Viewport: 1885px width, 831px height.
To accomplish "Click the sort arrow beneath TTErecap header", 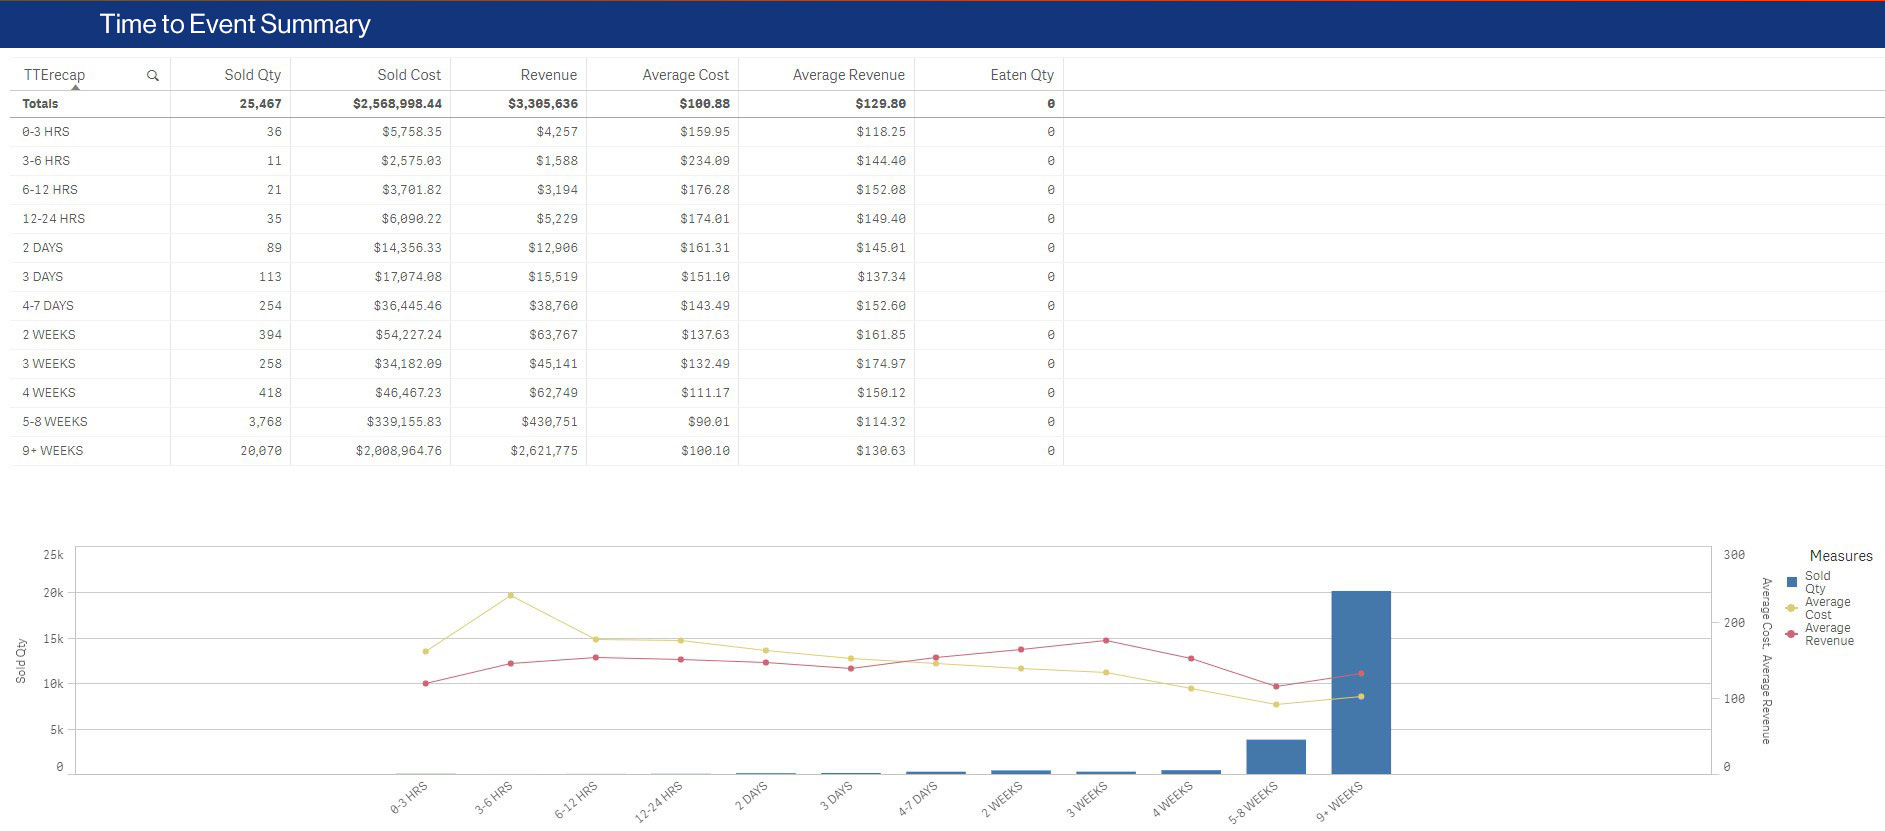I will tap(75, 88).
